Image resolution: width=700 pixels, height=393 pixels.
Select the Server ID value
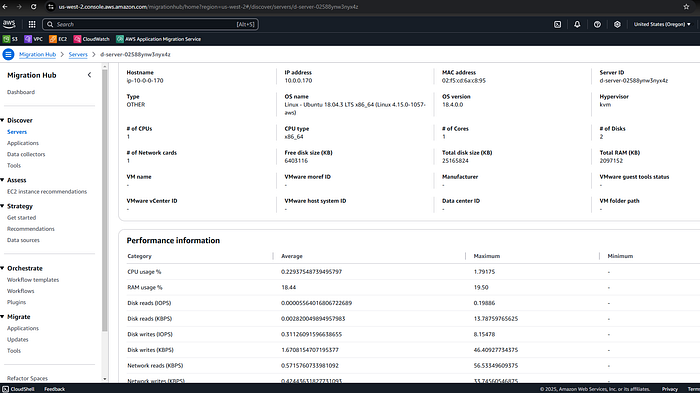[634, 80]
